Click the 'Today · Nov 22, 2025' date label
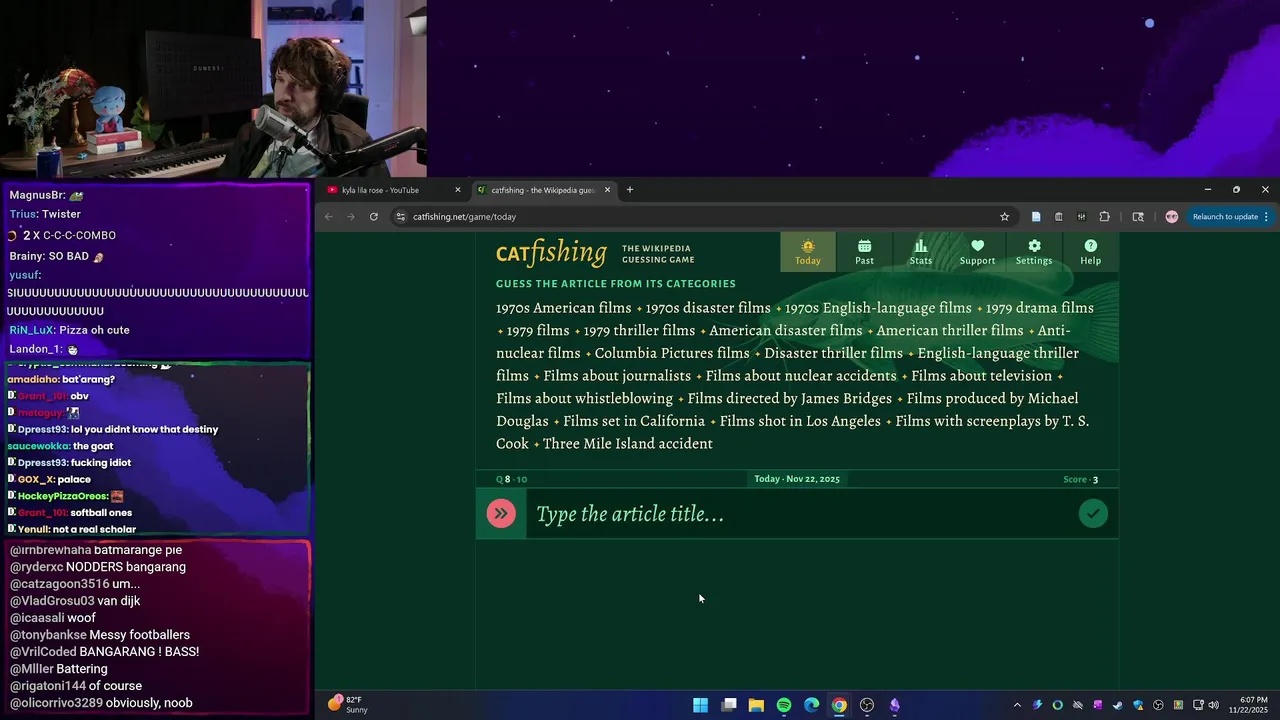 [x=797, y=479]
